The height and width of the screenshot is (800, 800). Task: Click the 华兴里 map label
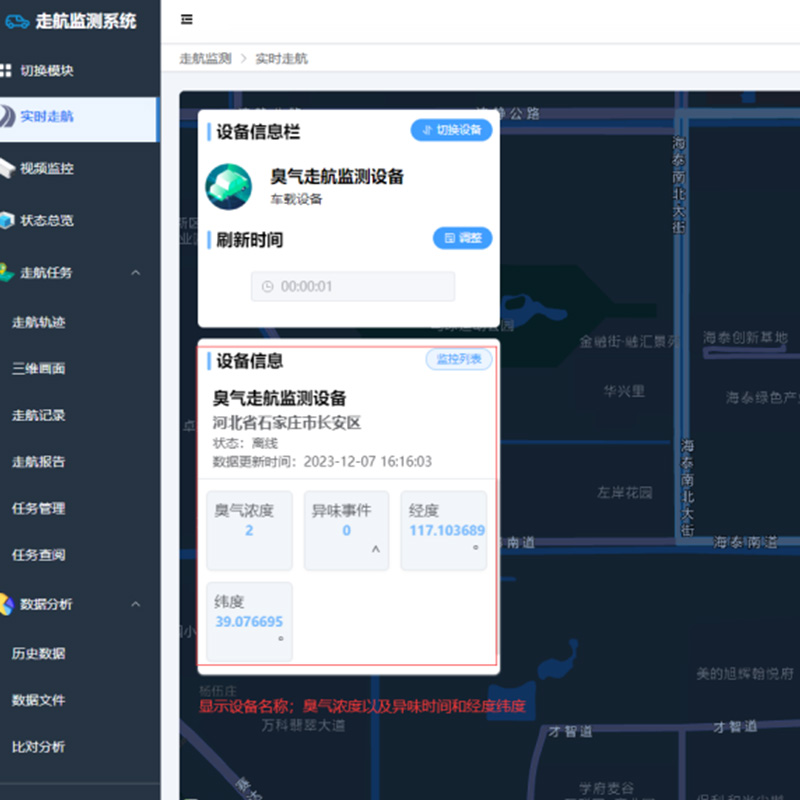click(624, 391)
